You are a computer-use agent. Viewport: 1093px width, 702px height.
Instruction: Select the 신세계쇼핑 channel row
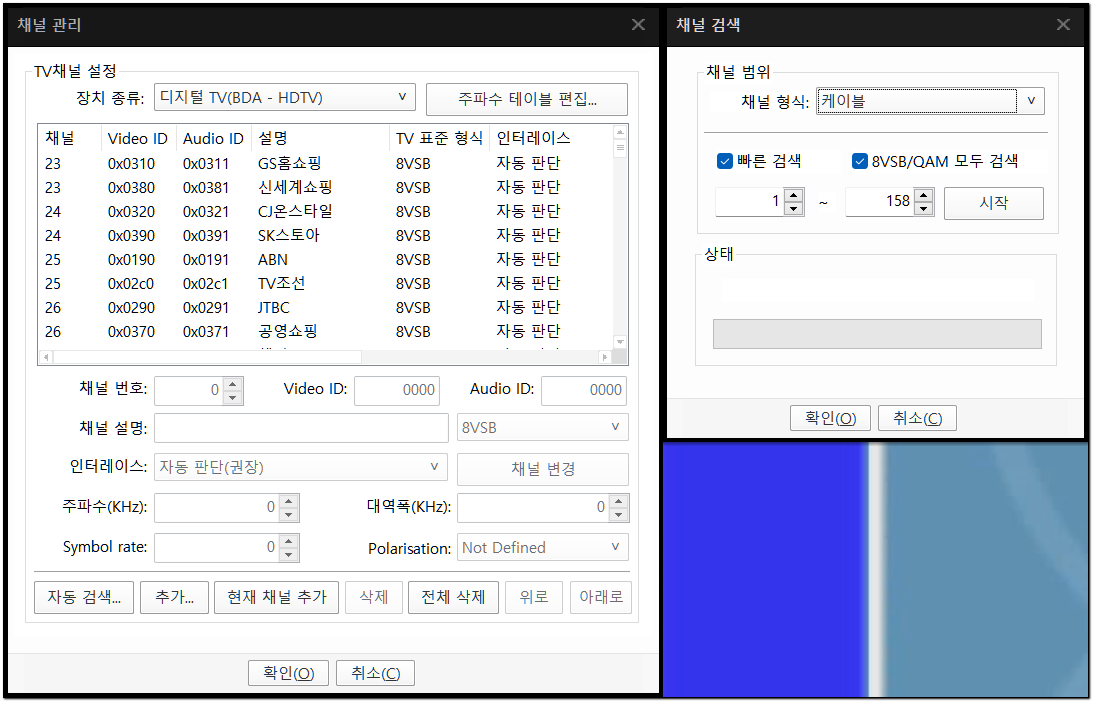326,188
